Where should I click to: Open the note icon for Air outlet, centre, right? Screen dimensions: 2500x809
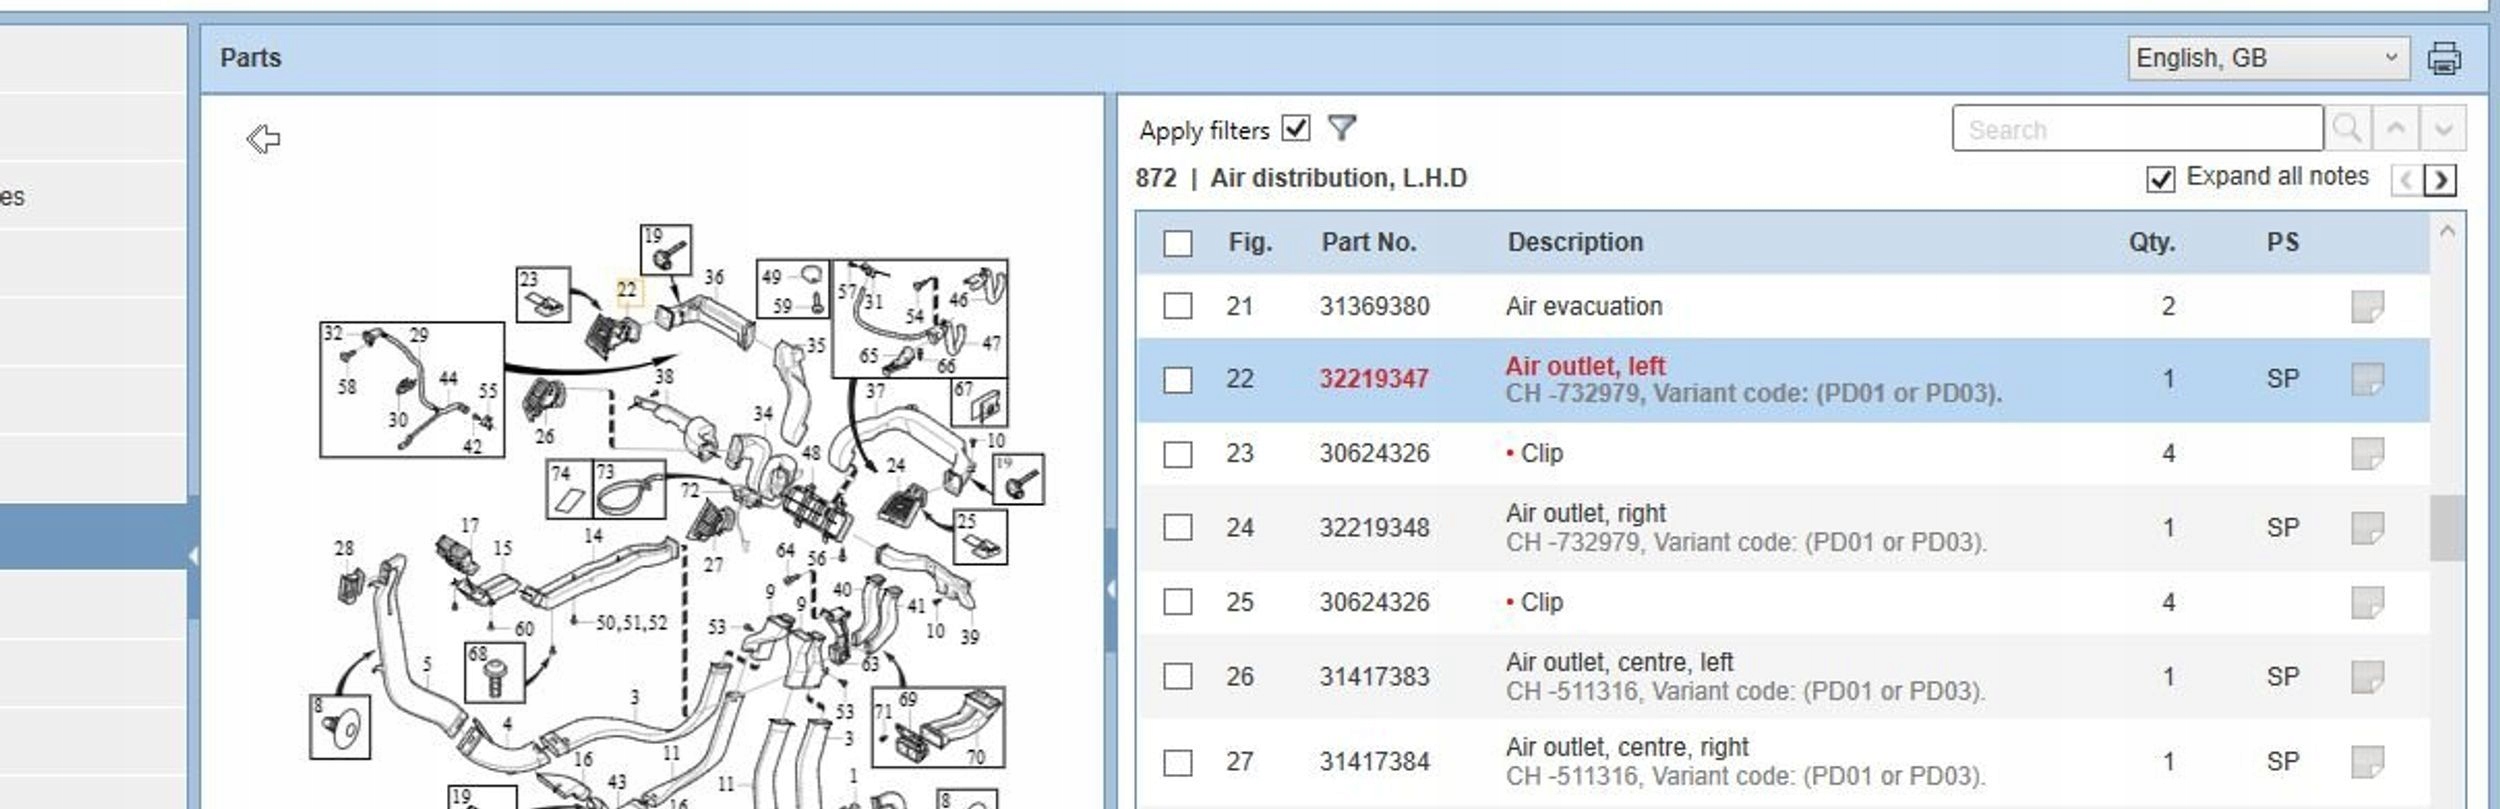2367,761
